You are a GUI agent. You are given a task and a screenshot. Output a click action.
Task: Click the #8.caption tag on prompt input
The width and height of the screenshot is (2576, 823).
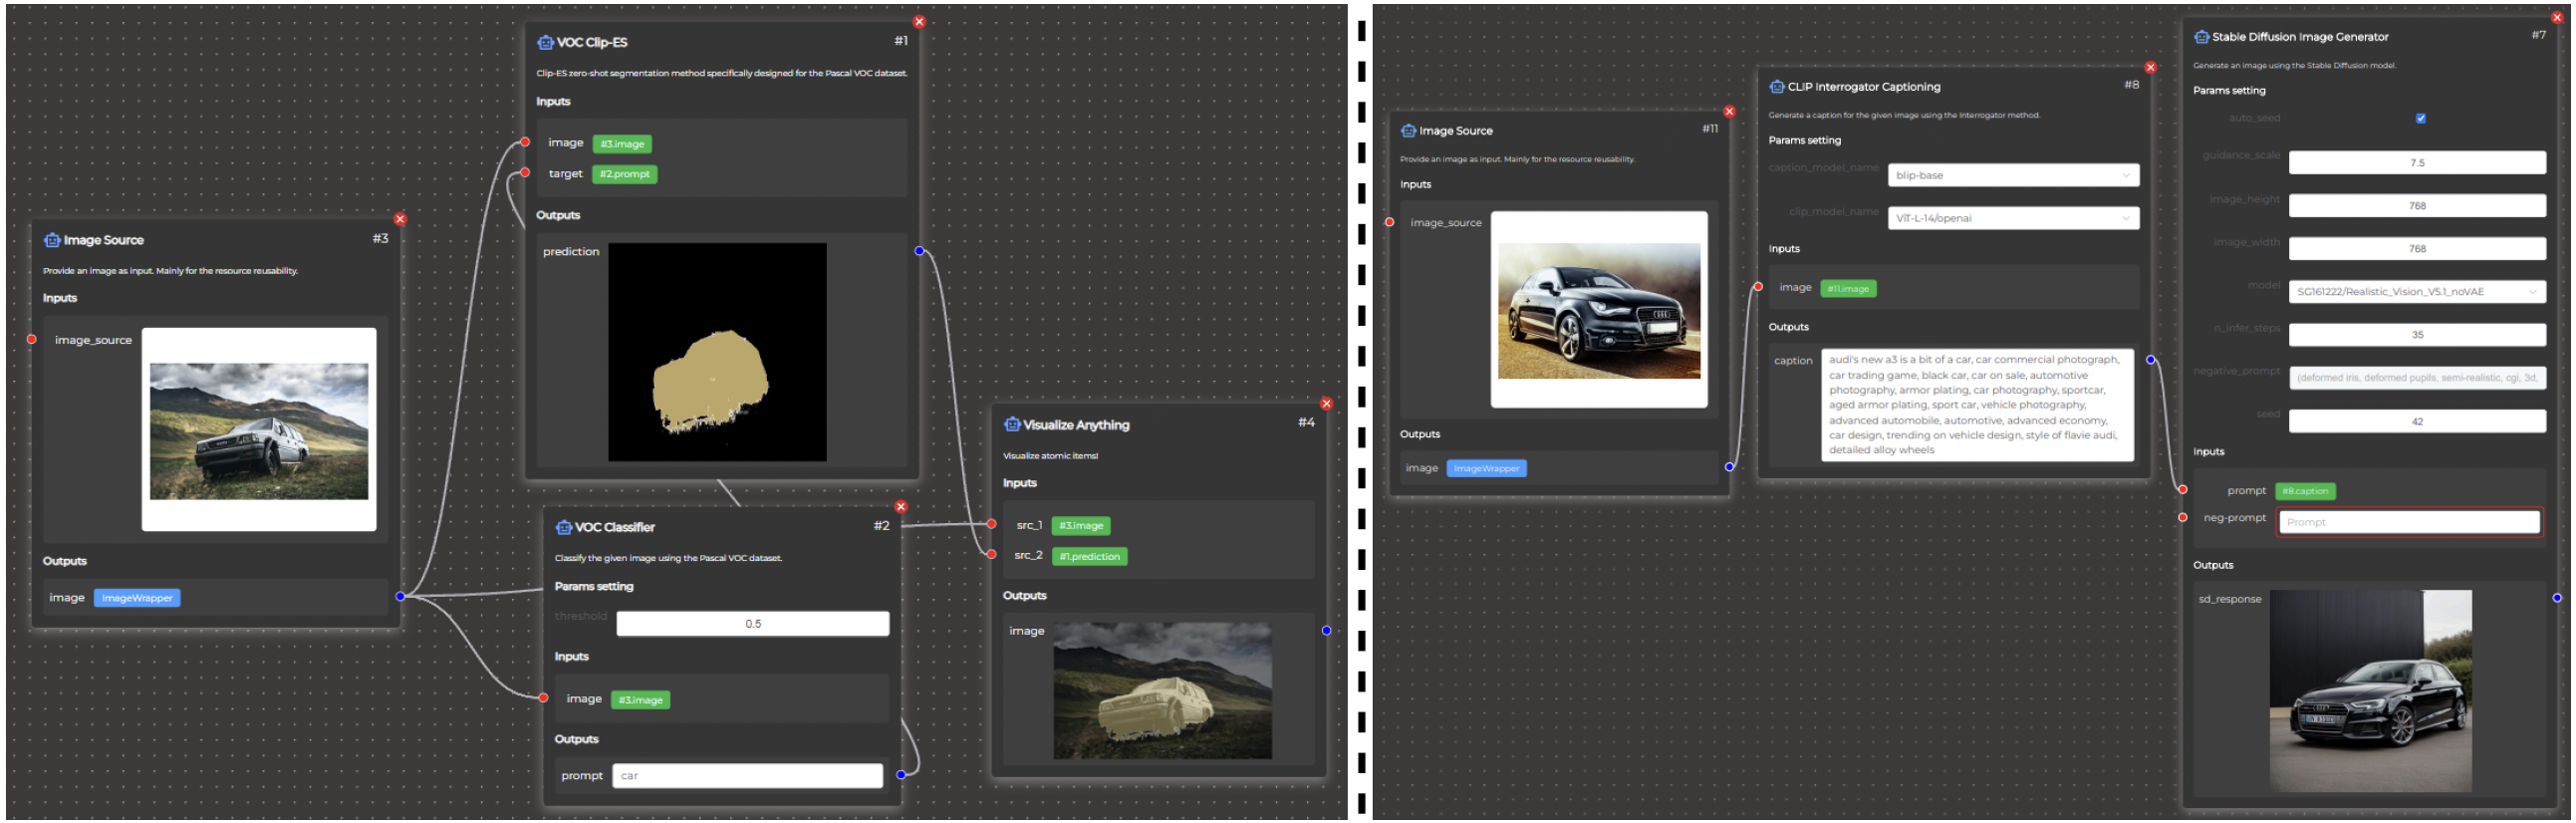[2305, 491]
